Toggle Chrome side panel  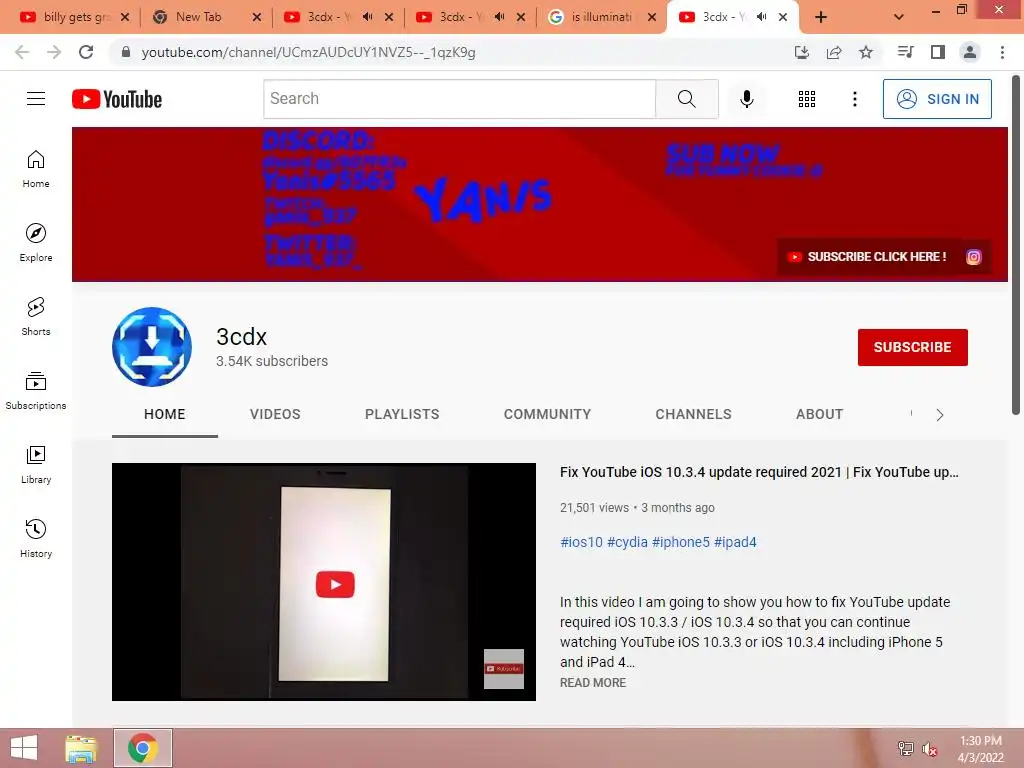[938, 52]
